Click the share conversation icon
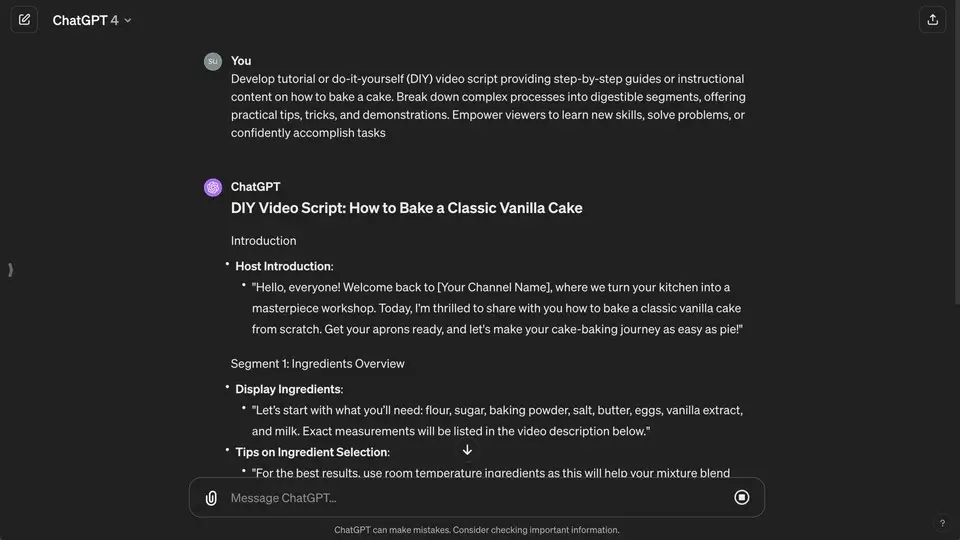 (x=932, y=20)
